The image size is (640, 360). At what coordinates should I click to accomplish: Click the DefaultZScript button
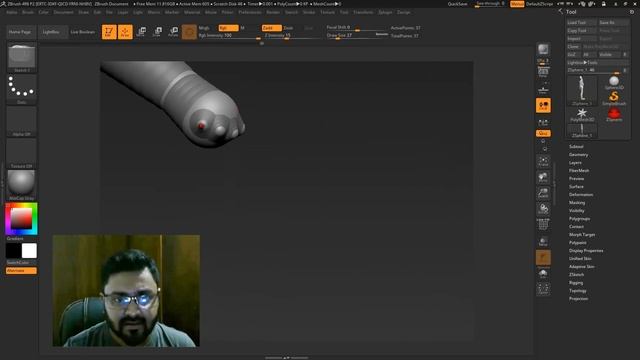pyautogui.click(x=540, y=4)
